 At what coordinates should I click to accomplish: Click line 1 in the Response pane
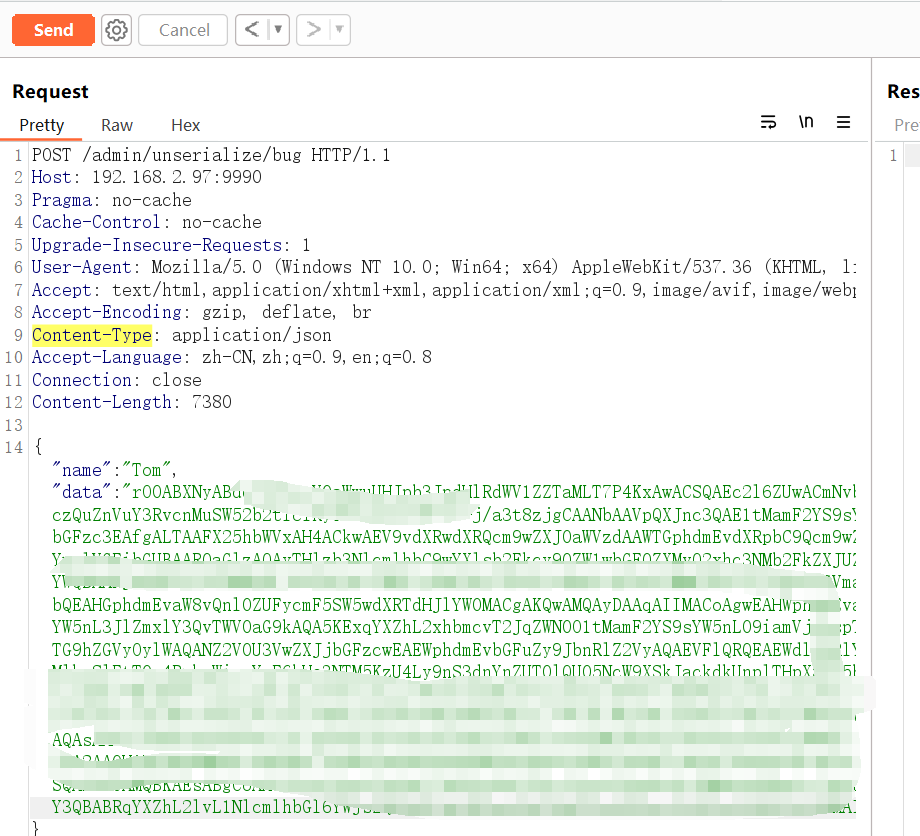click(x=893, y=155)
